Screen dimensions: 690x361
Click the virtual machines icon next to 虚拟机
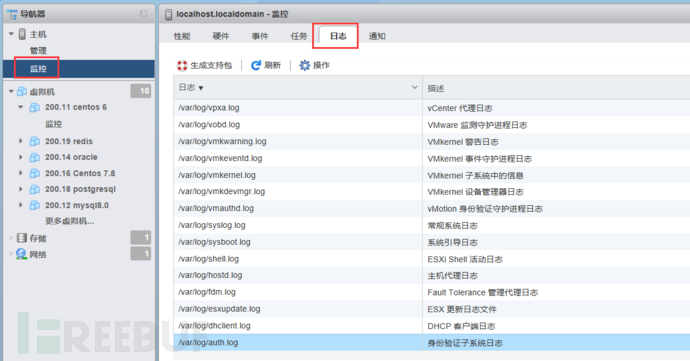tap(22, 92)
